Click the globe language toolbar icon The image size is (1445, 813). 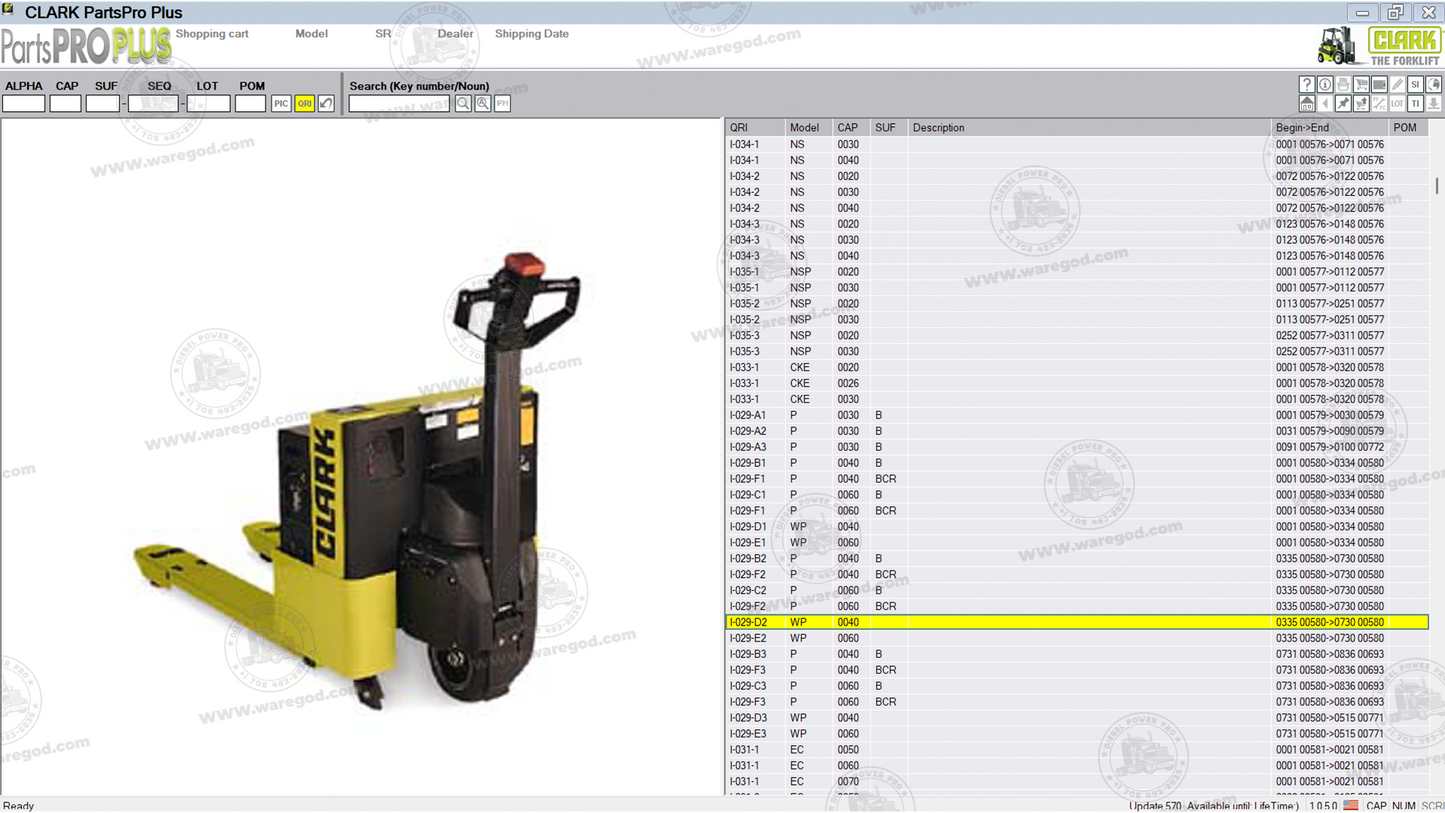click(x=1434, y=84)
